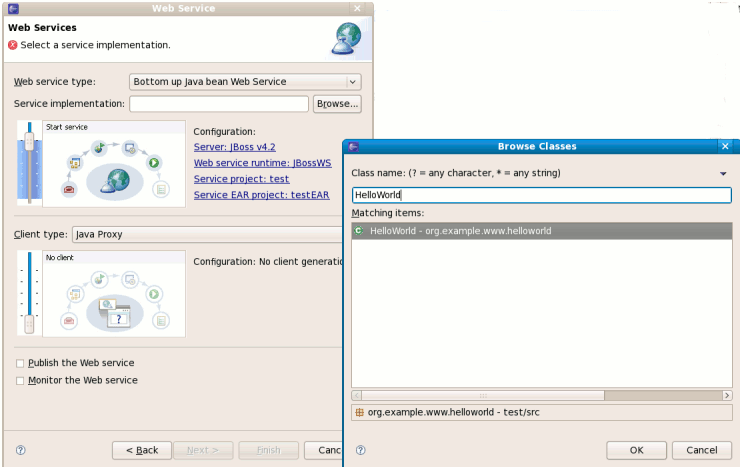
Task: Click the Class name field containing HelloWorld
Action: [542, 195]
